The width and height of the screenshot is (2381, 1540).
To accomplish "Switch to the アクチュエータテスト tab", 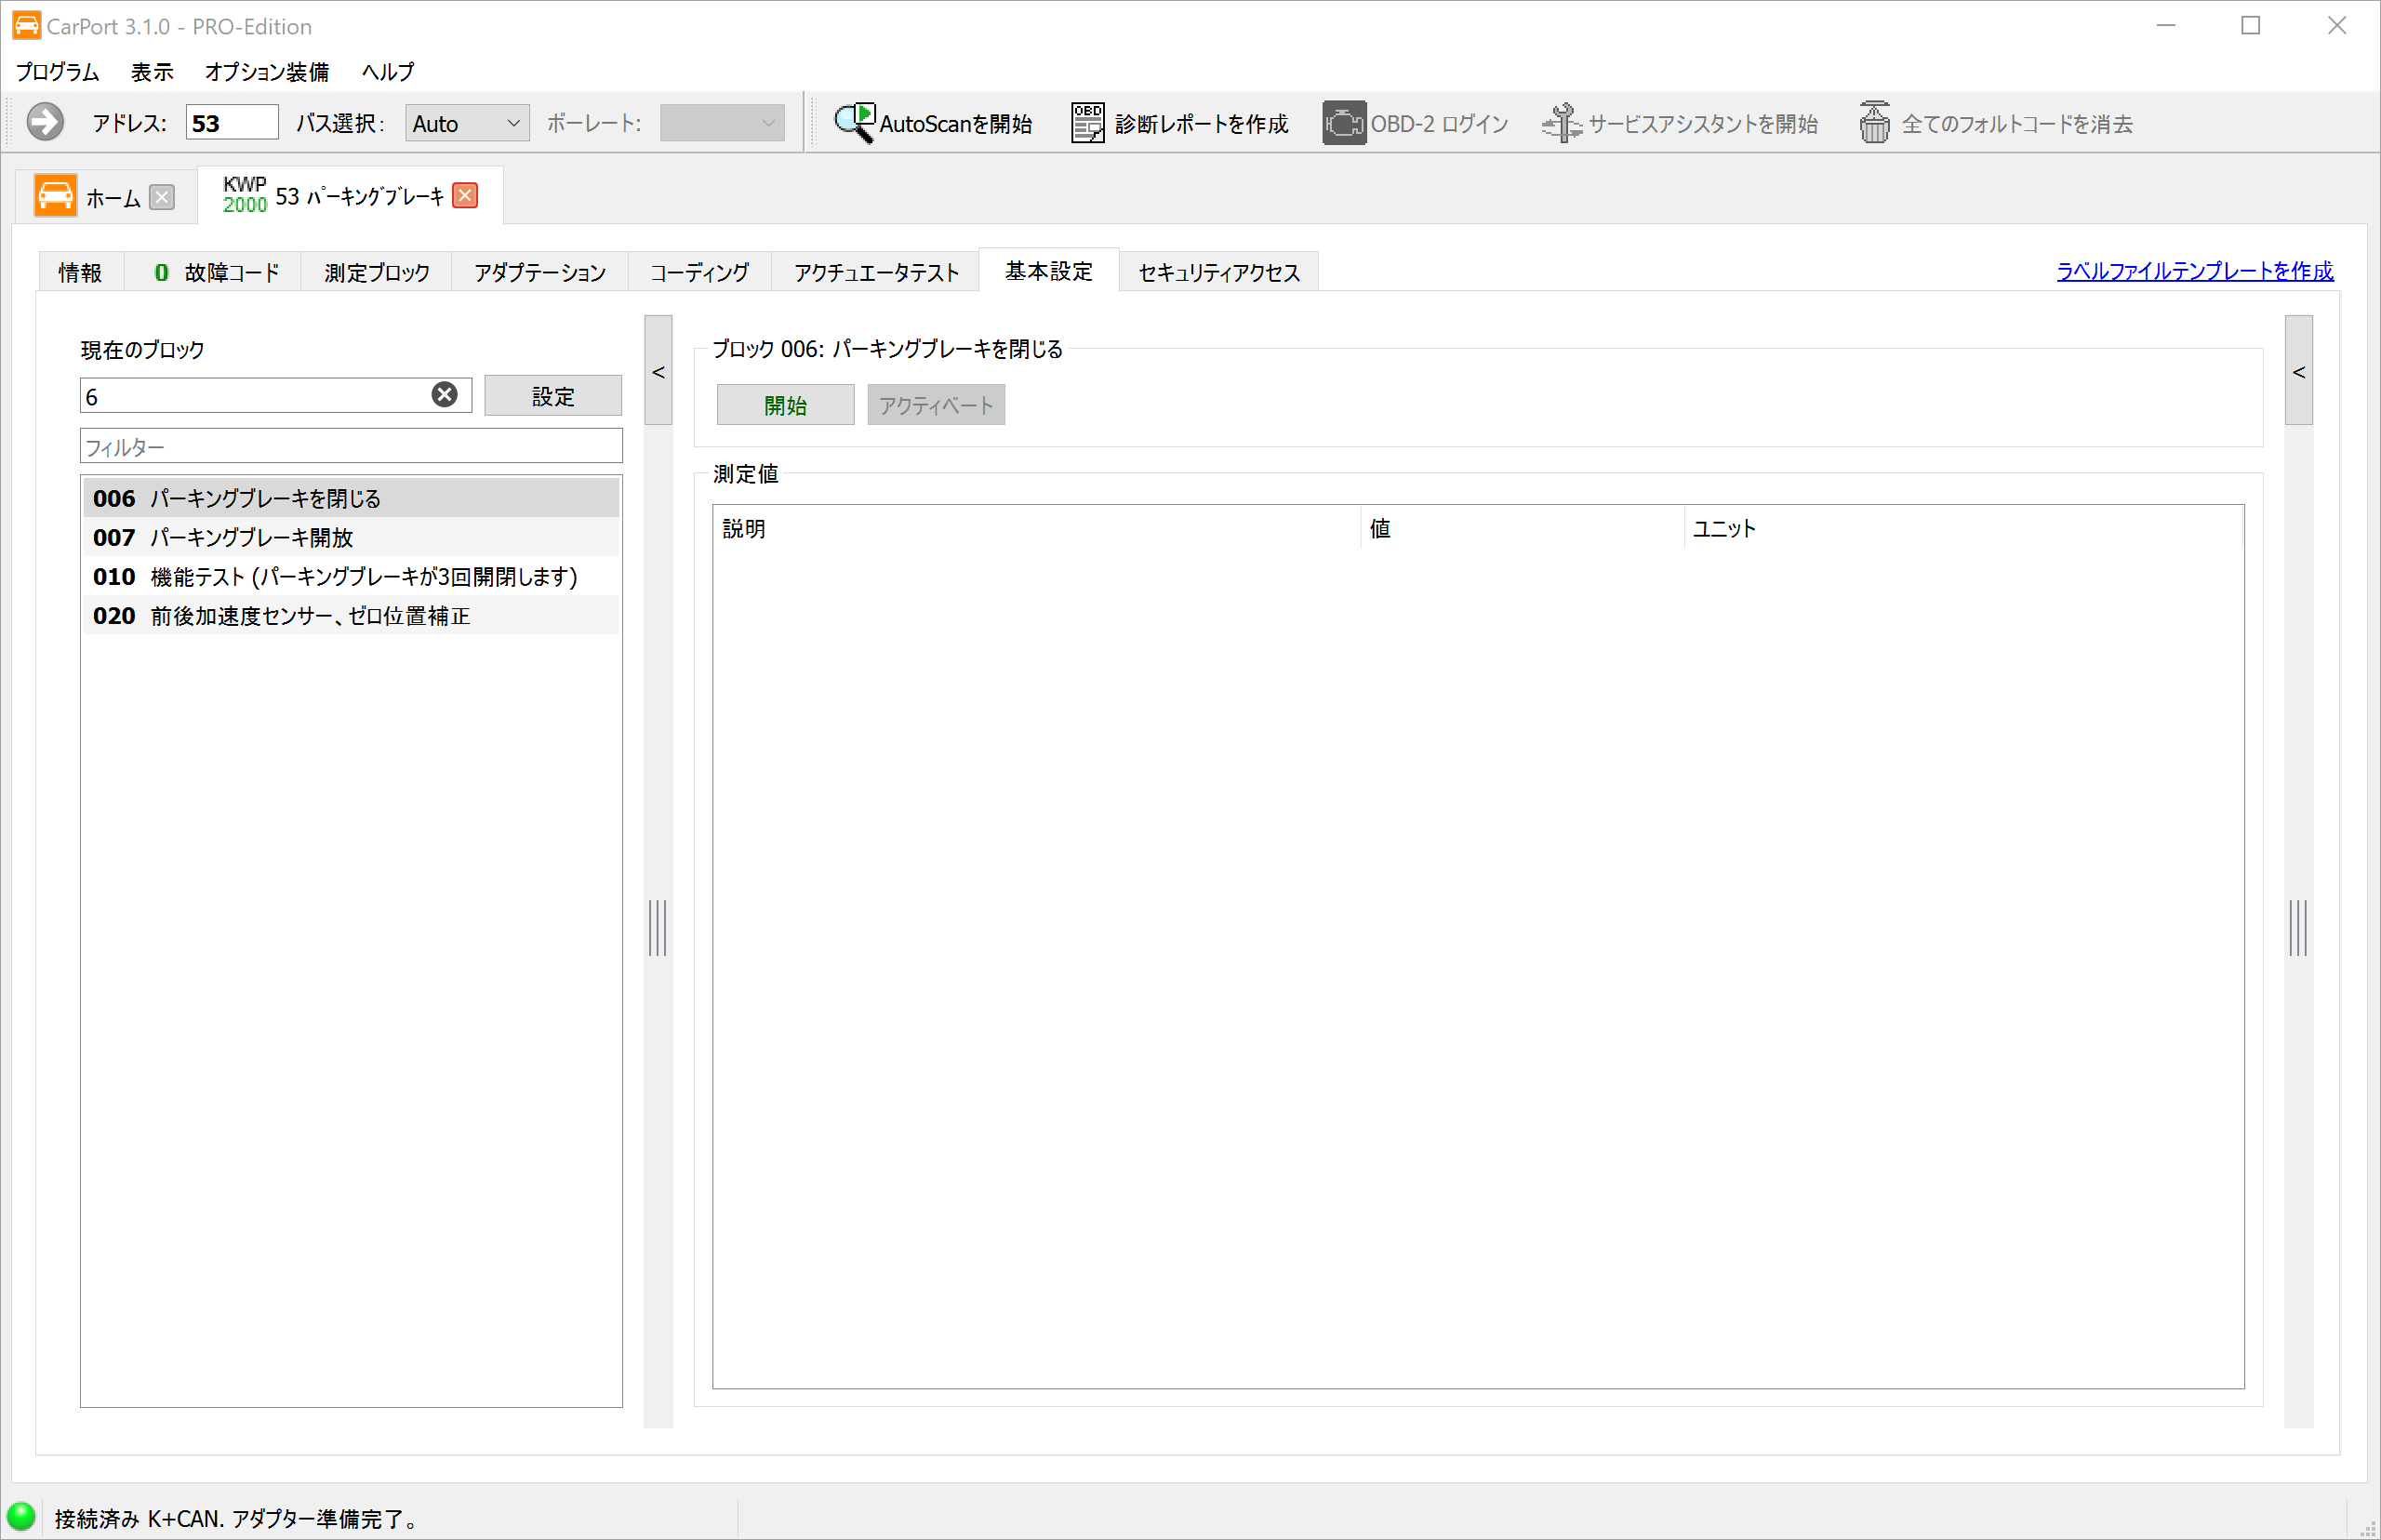I will pyautogui.click(x=877, y=272).
